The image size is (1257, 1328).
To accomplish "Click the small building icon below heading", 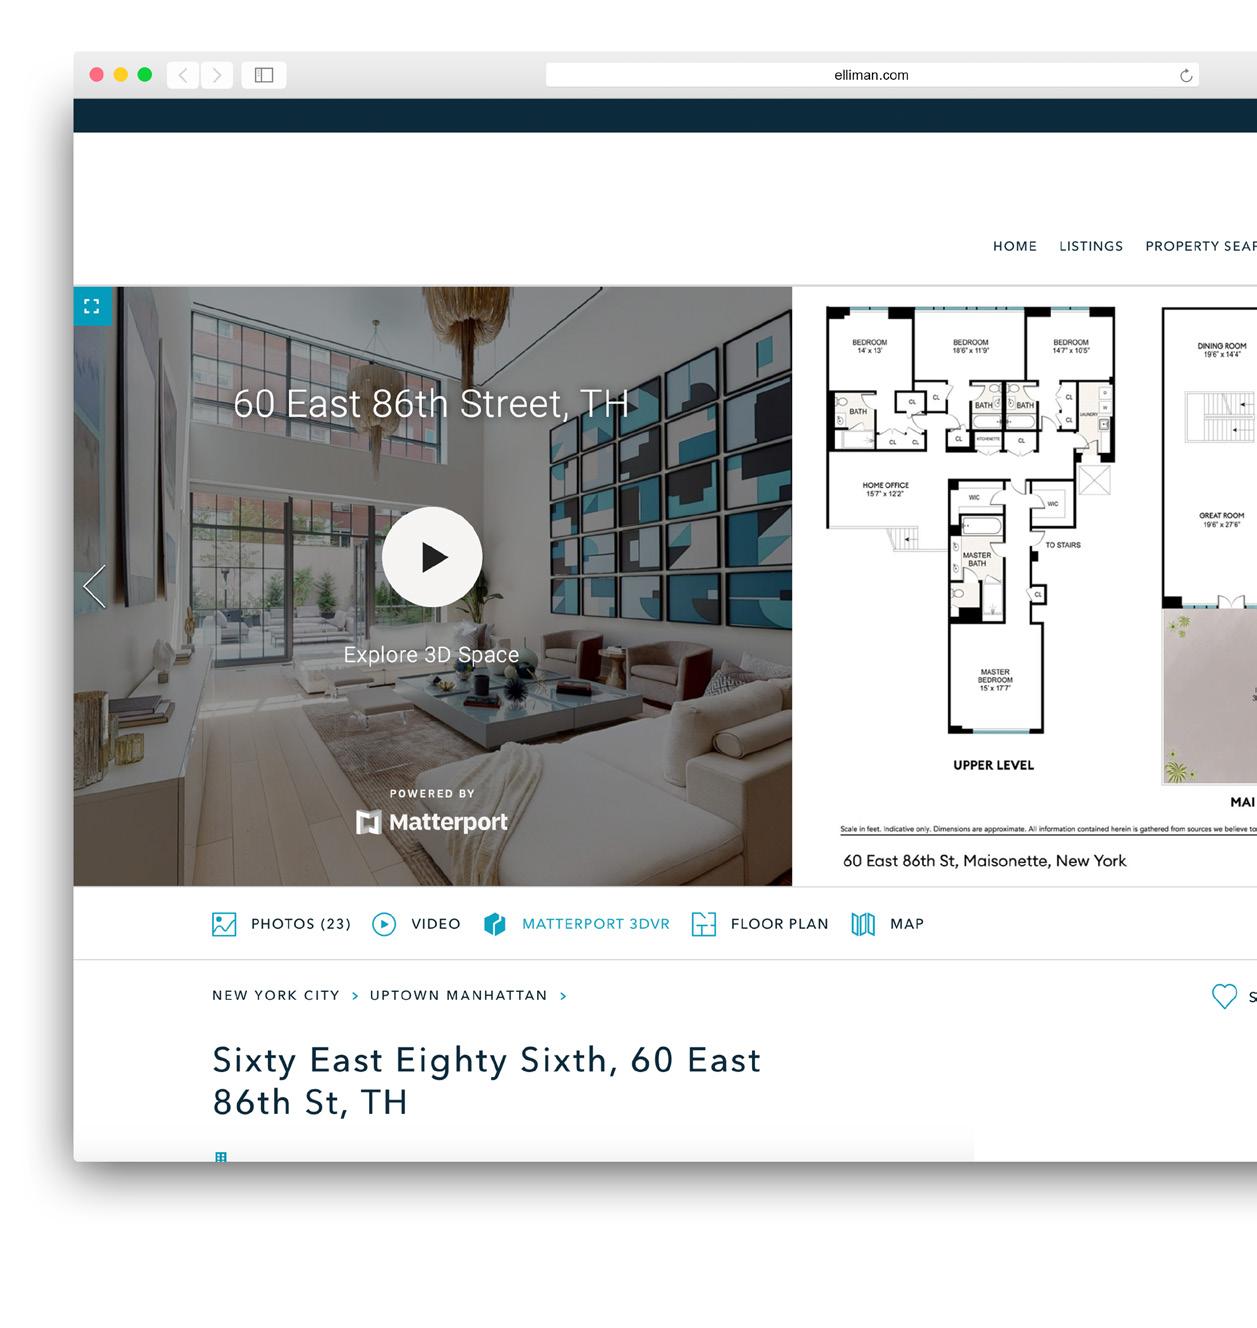I will click(x=221, y=1157).
